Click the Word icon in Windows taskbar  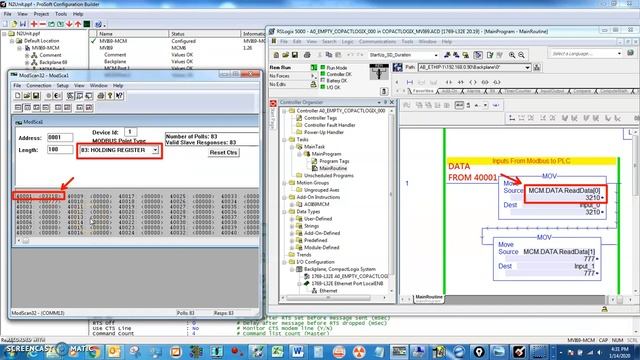coord(298,351)
